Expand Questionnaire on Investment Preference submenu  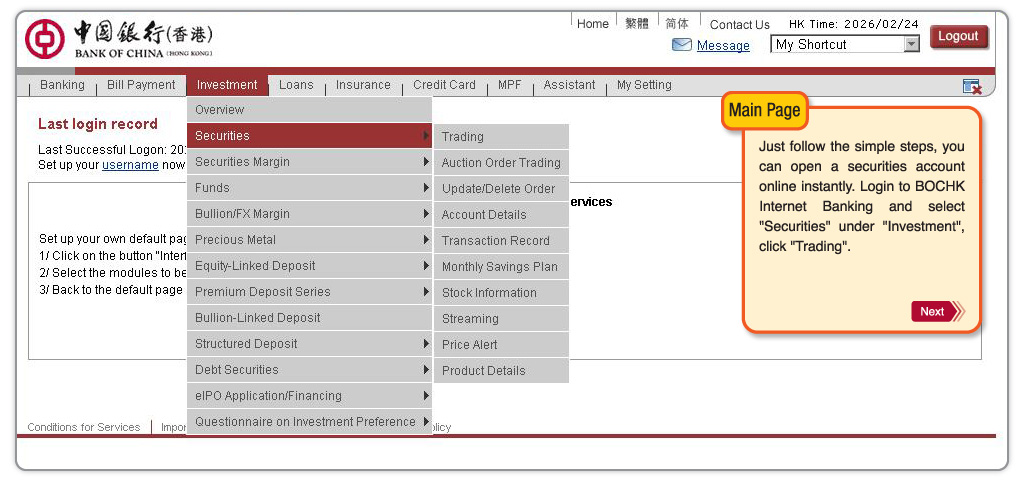point(309,422)
